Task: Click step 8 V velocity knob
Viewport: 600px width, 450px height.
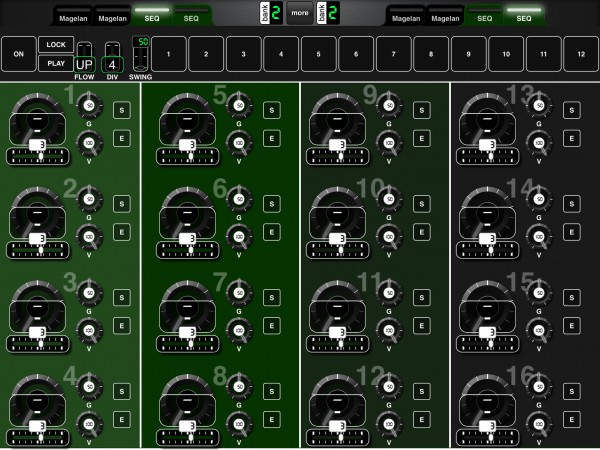Action: 239,424
